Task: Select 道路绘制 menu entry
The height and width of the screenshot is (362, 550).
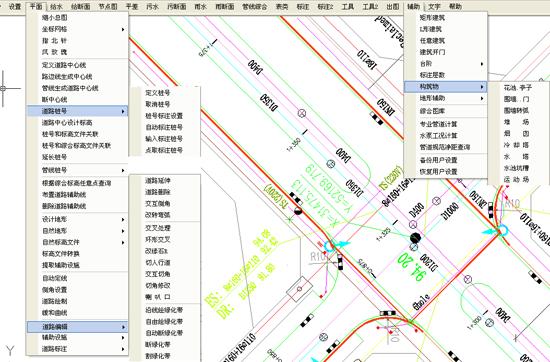Action: pos(54,301)
